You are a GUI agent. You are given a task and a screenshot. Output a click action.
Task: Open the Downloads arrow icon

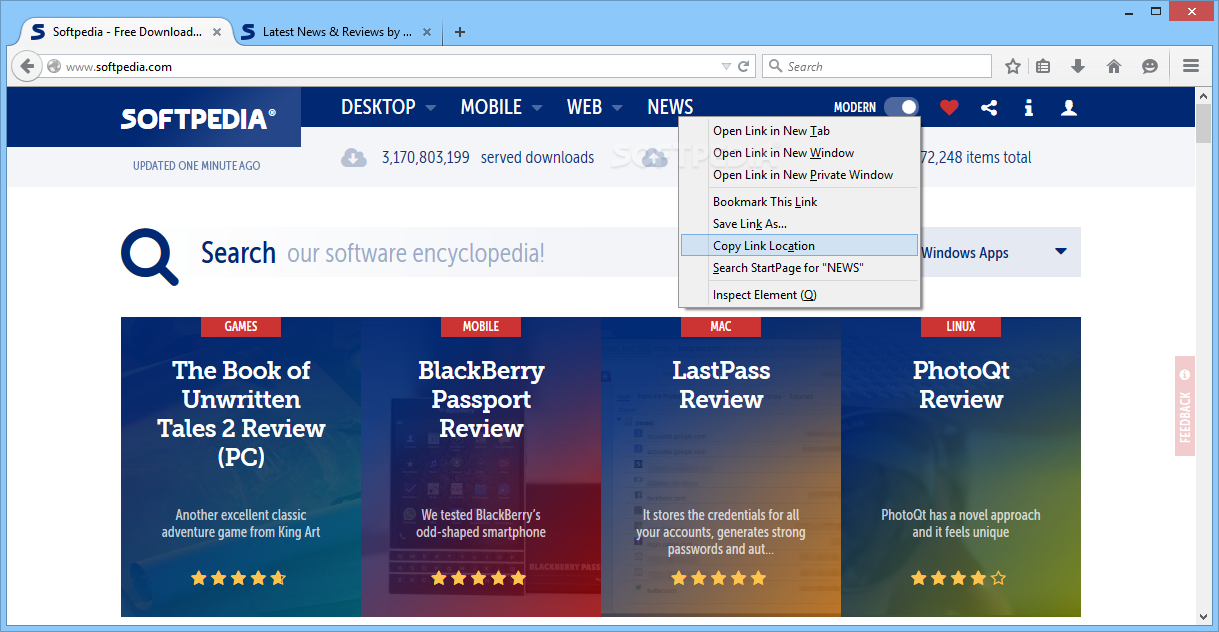click(x=1078, y=66)
